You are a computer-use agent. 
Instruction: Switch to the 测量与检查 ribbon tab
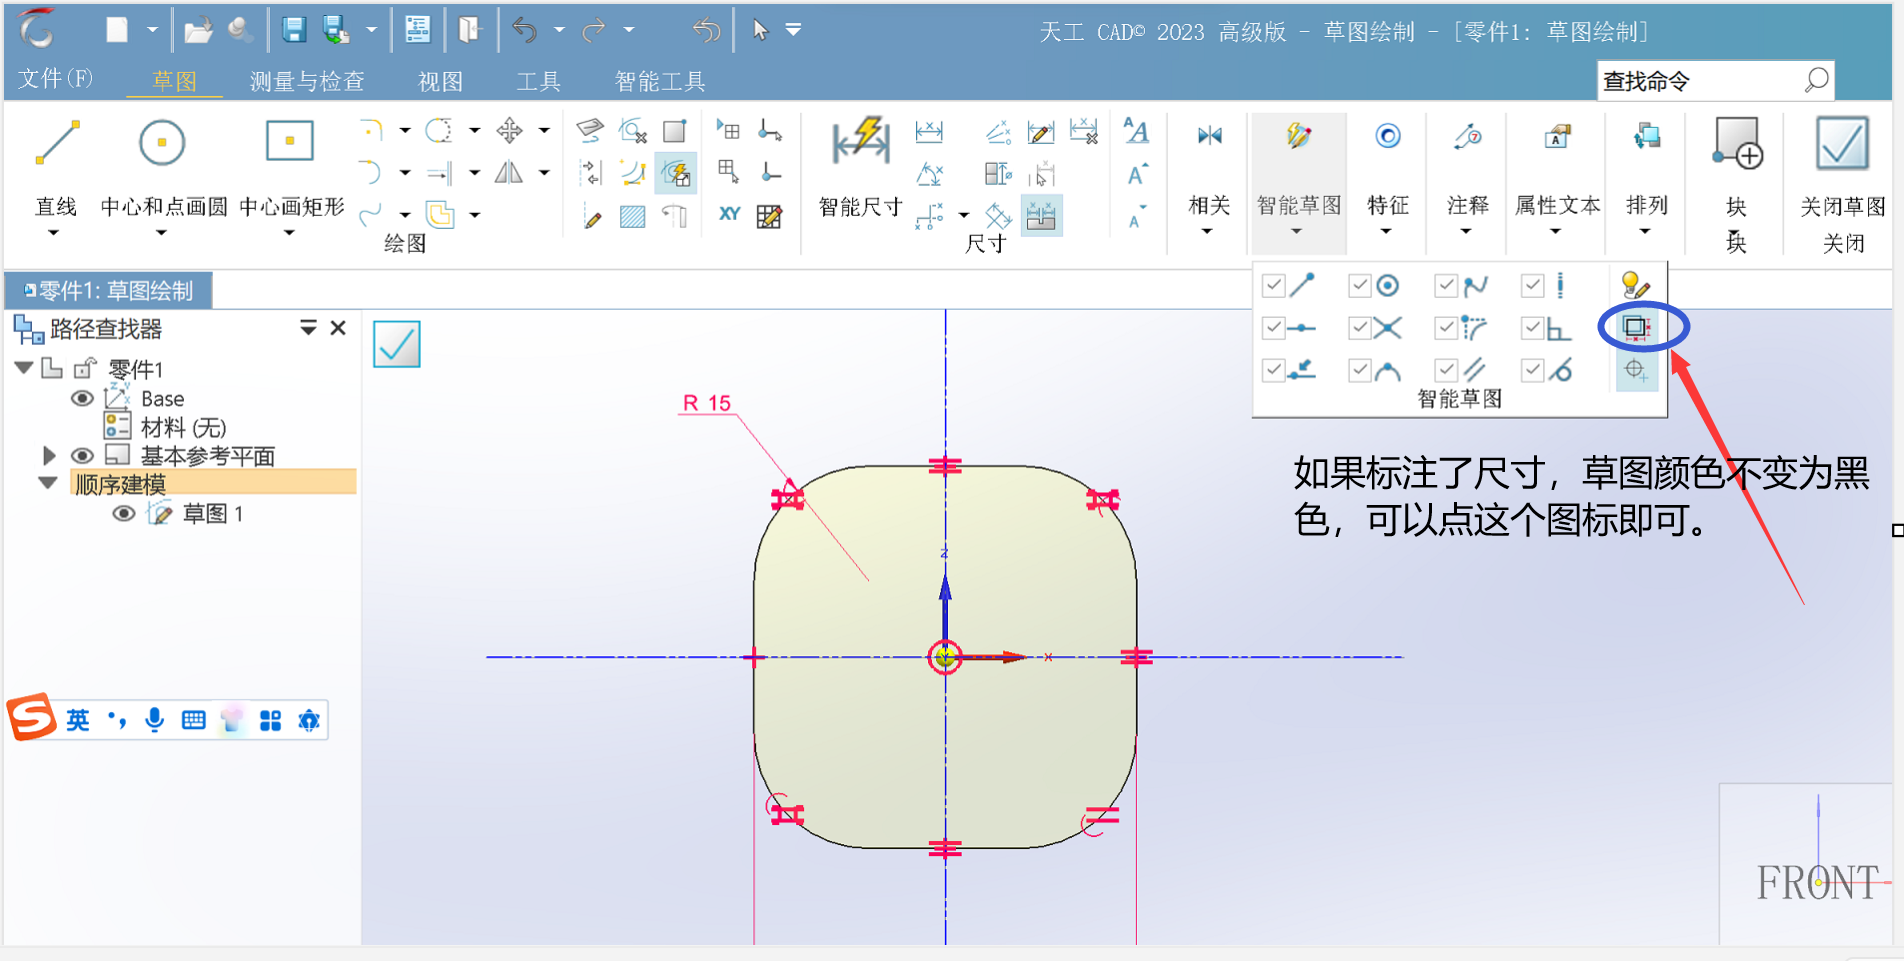tap(307, 81)
